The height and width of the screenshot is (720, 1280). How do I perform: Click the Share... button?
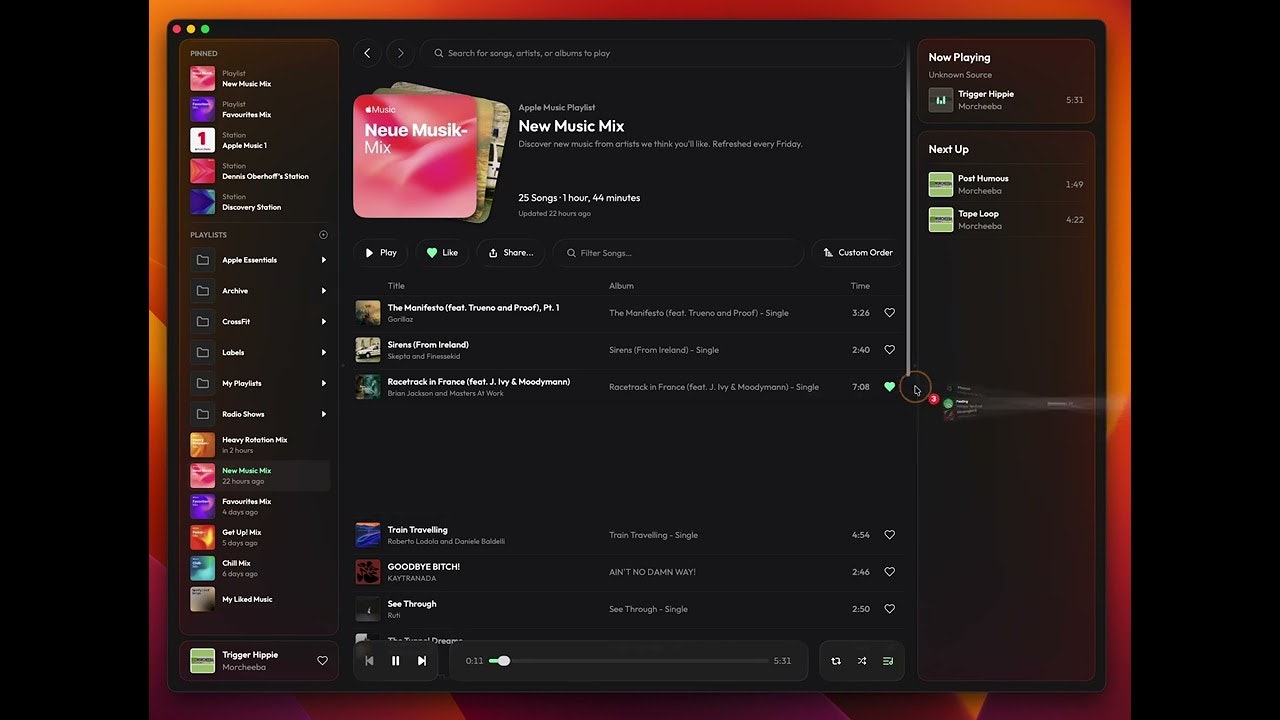(510, 253)
